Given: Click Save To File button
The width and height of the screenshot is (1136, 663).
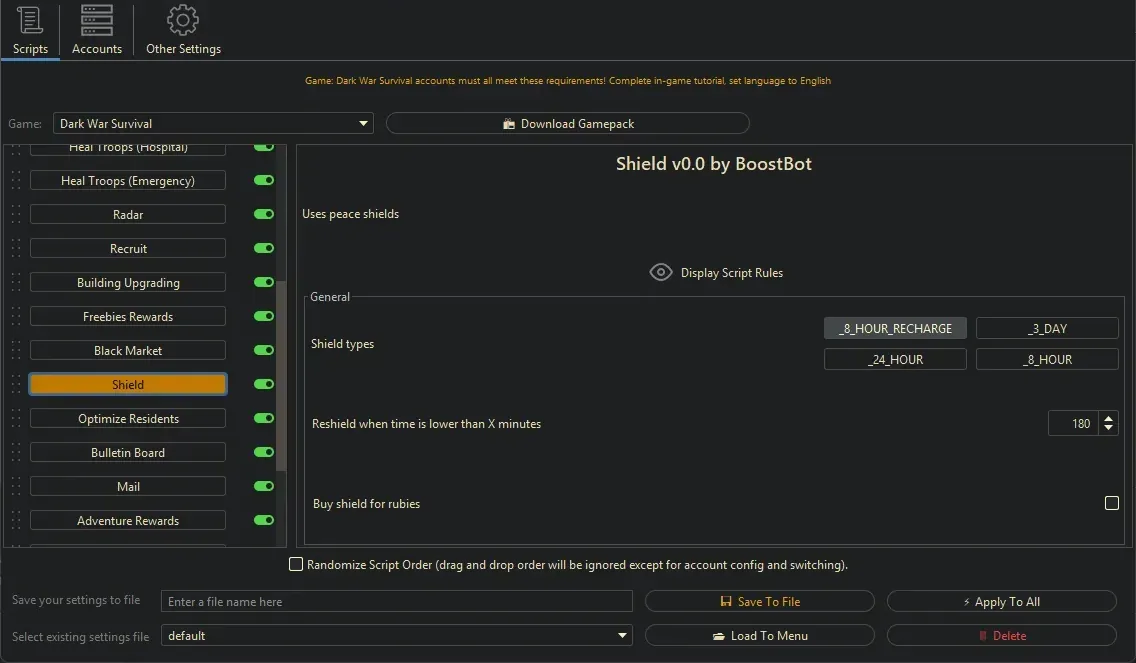Looking at the screenshot, I should [x=759, y=601].
